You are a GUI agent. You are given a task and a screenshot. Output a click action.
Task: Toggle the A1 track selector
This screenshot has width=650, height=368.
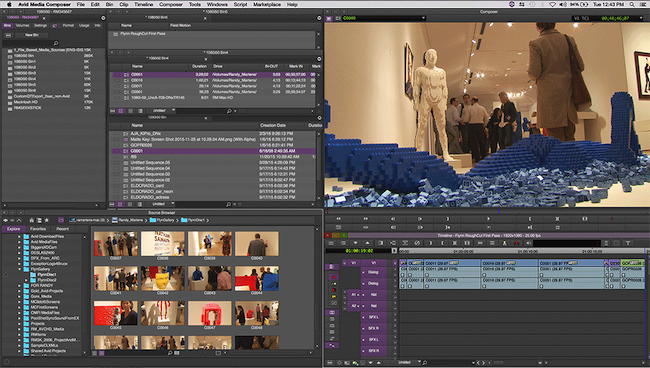click(x=354, y=294)
